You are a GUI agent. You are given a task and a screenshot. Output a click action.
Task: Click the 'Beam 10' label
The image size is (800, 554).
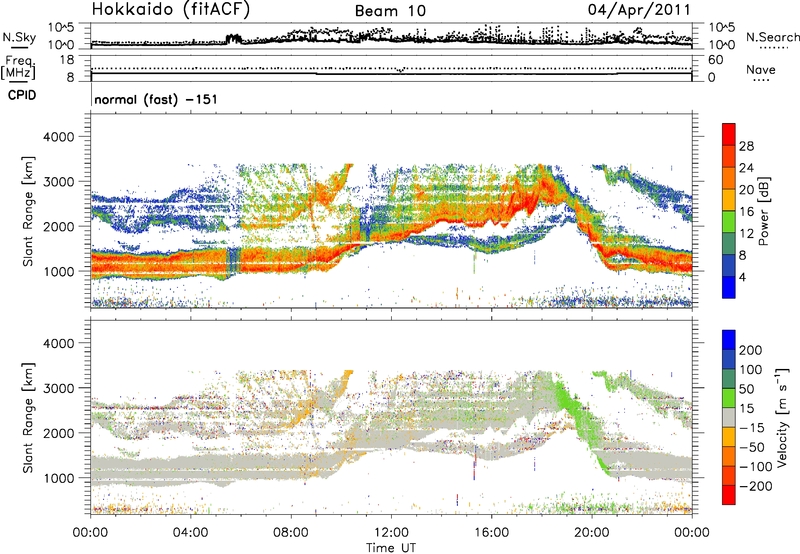click(x=390, y=11)
